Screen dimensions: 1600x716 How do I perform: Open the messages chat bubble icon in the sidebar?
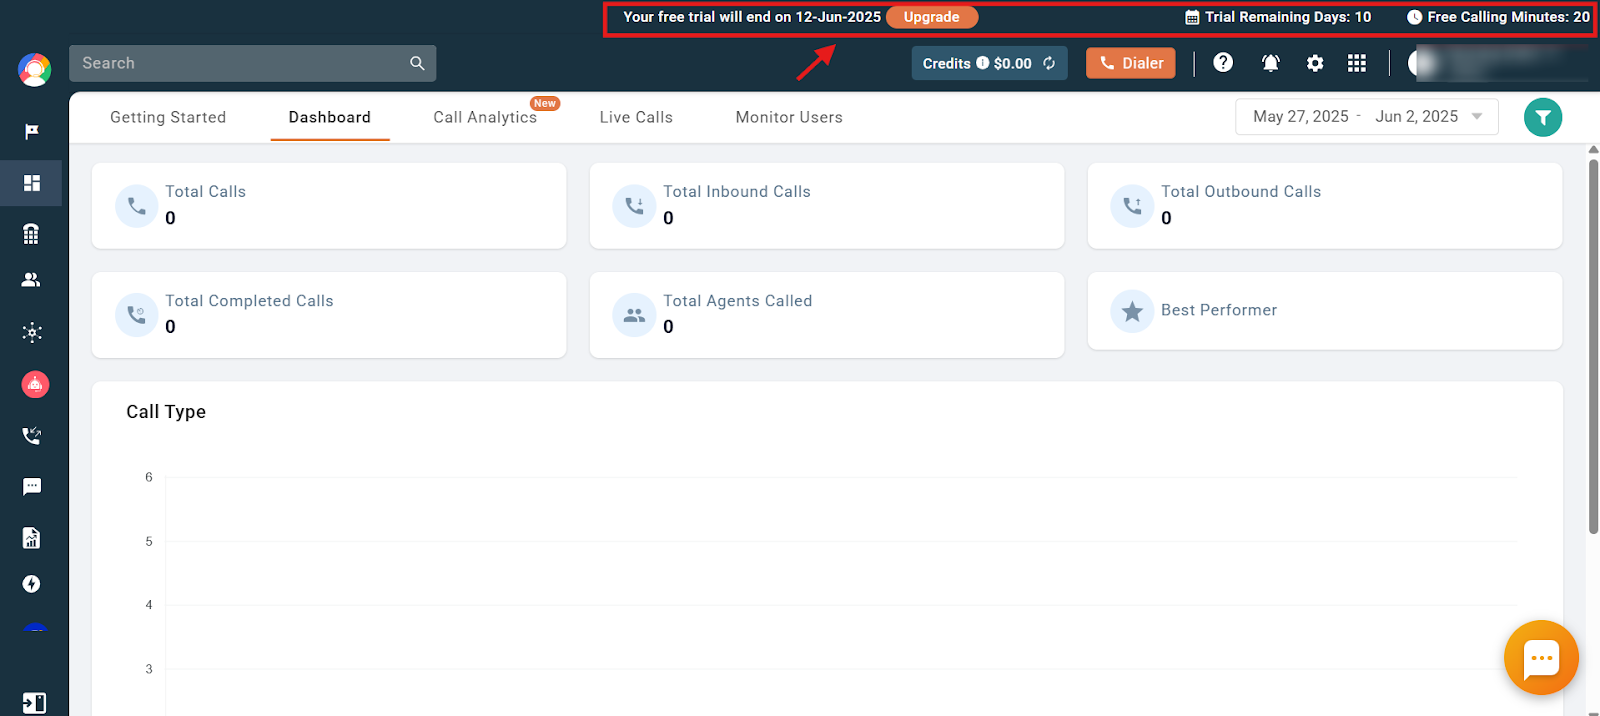32,487
